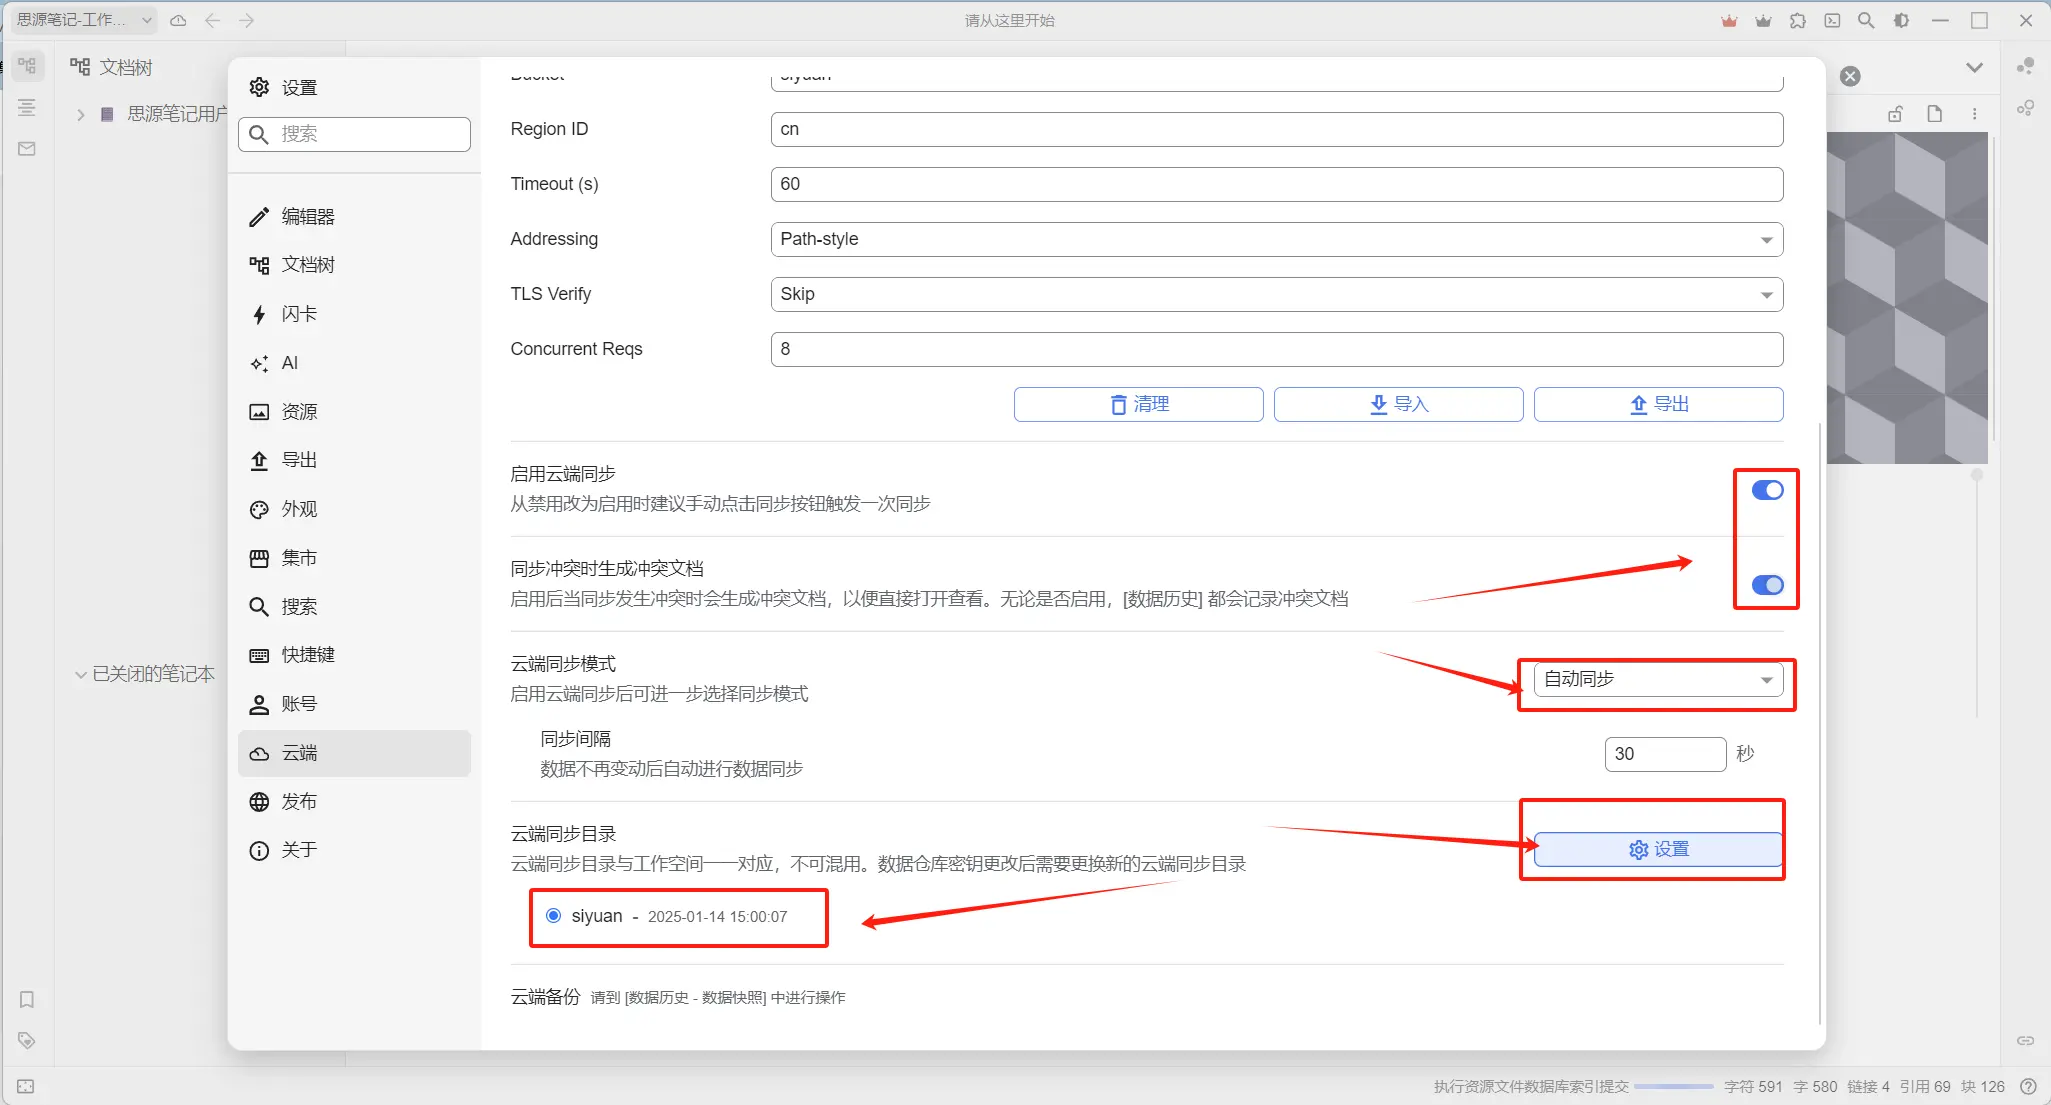Screen dimensions: 2051x1105
Task: Open the 关于 about section
Action: (x=354, y=850)
